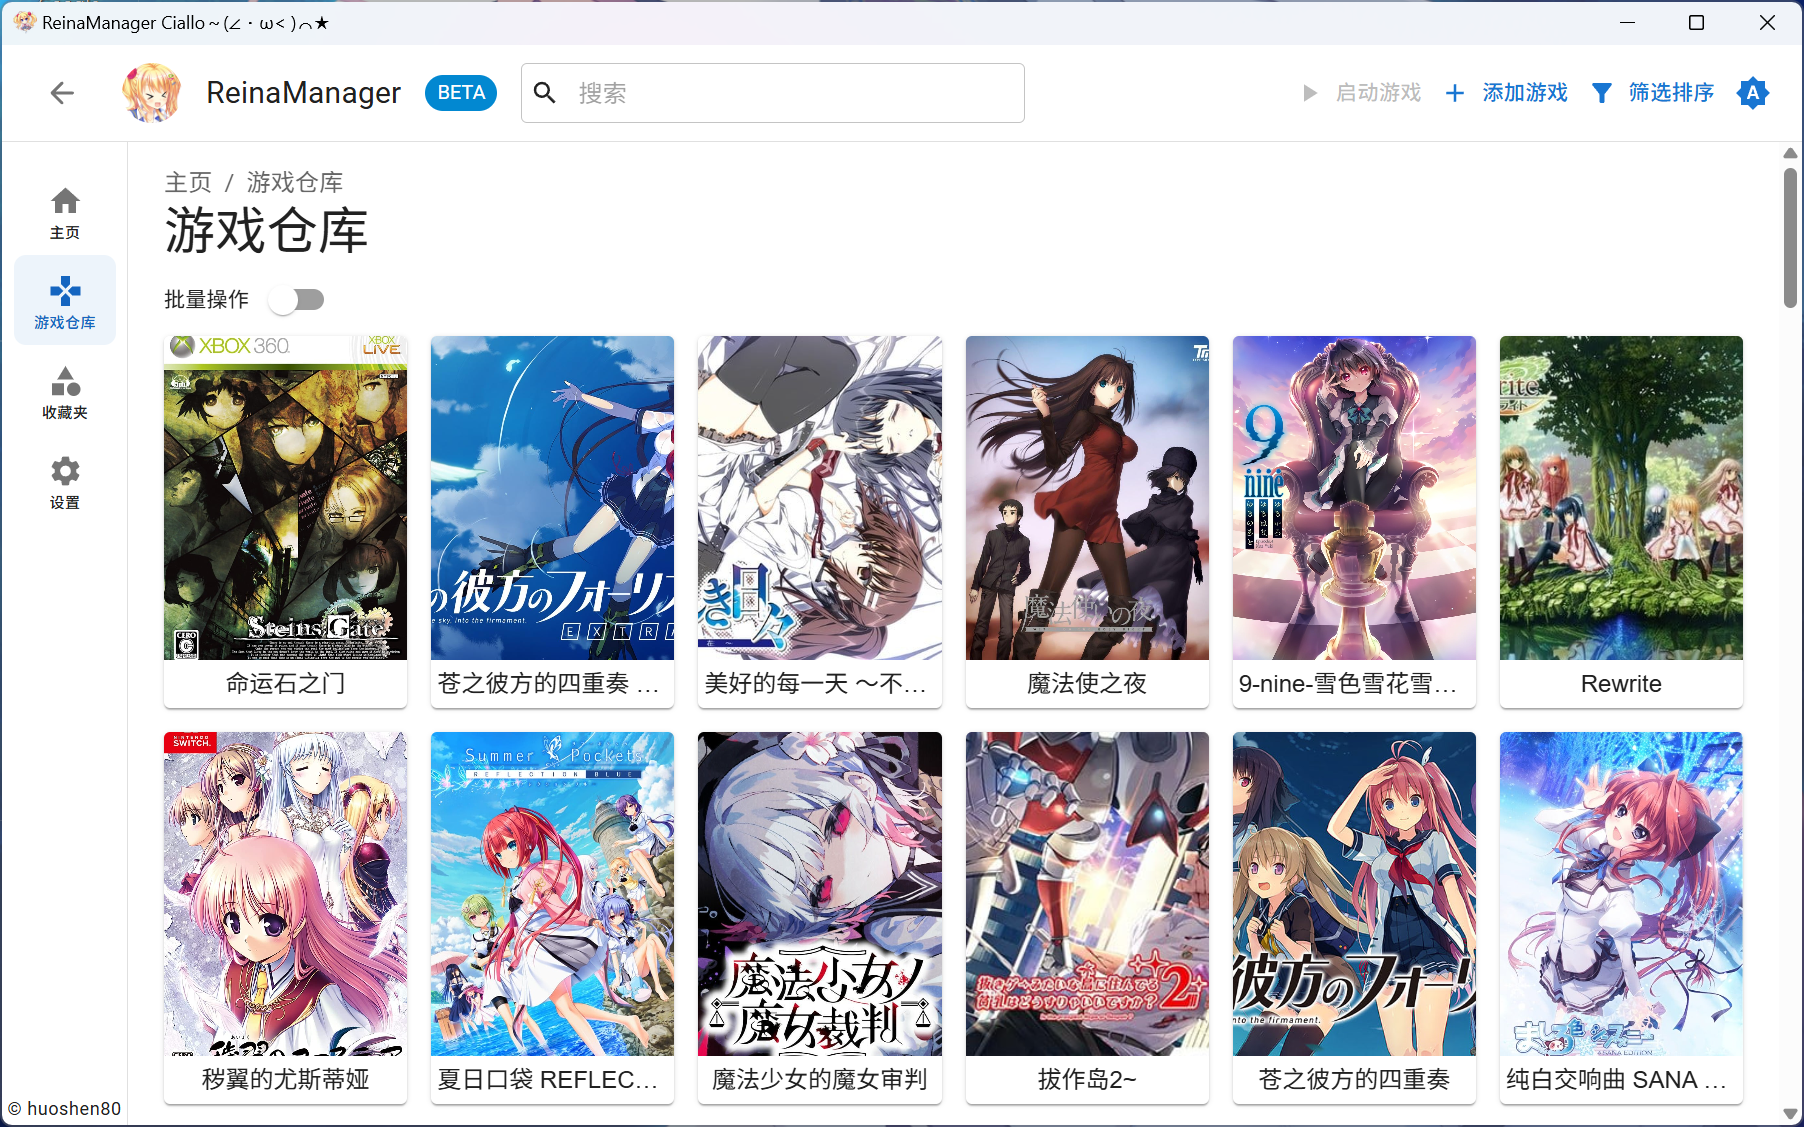
Task: Click the 纯白交响曲 SANA … title text
Action: click(1617, 1080)
